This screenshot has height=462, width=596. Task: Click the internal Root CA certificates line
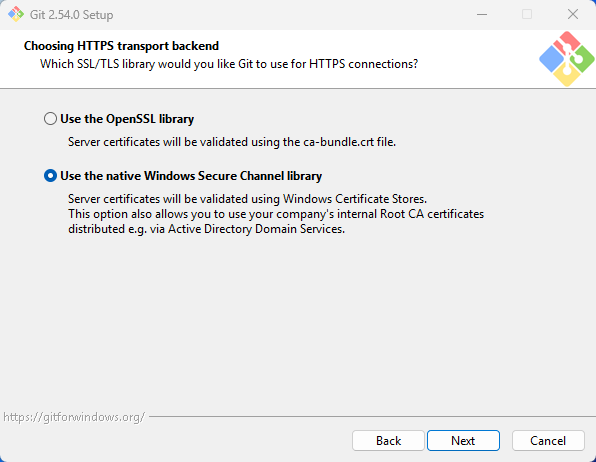(276, 214)
